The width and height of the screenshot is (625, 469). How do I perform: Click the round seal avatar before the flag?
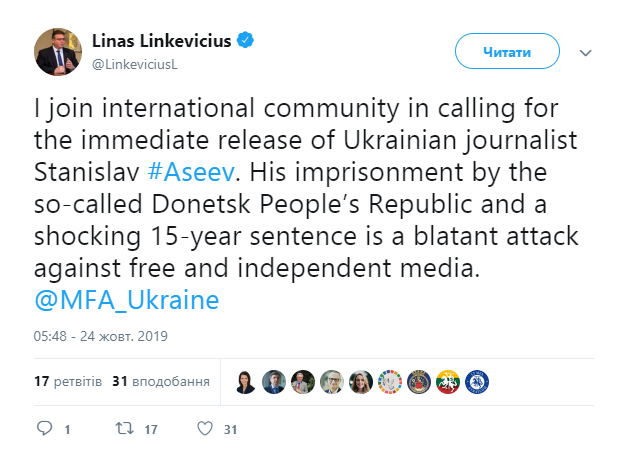(420, 381)
